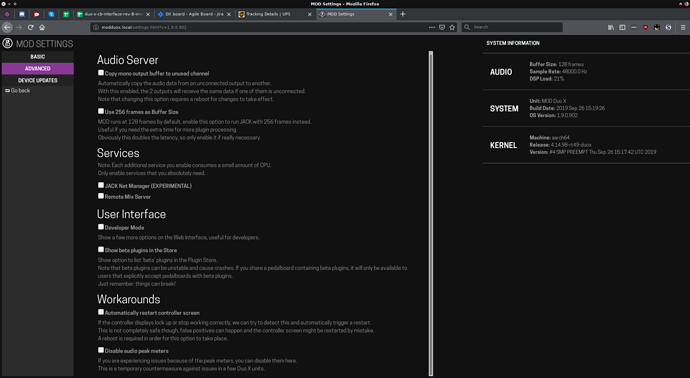Close the duo-x-cb-interface tab
690x378 pixels.
point(148,14)
